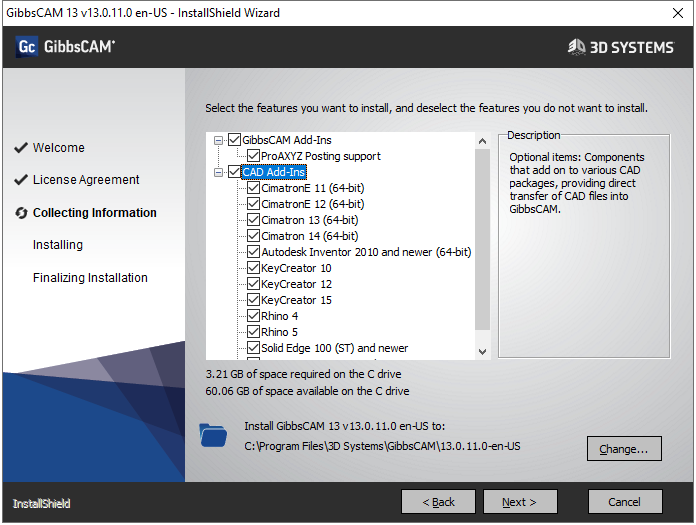Image resolution: width=696 pixels, height=525 pixels.
Task: Toggle the KeyCreator 10 checkbox
Action: 253,268
